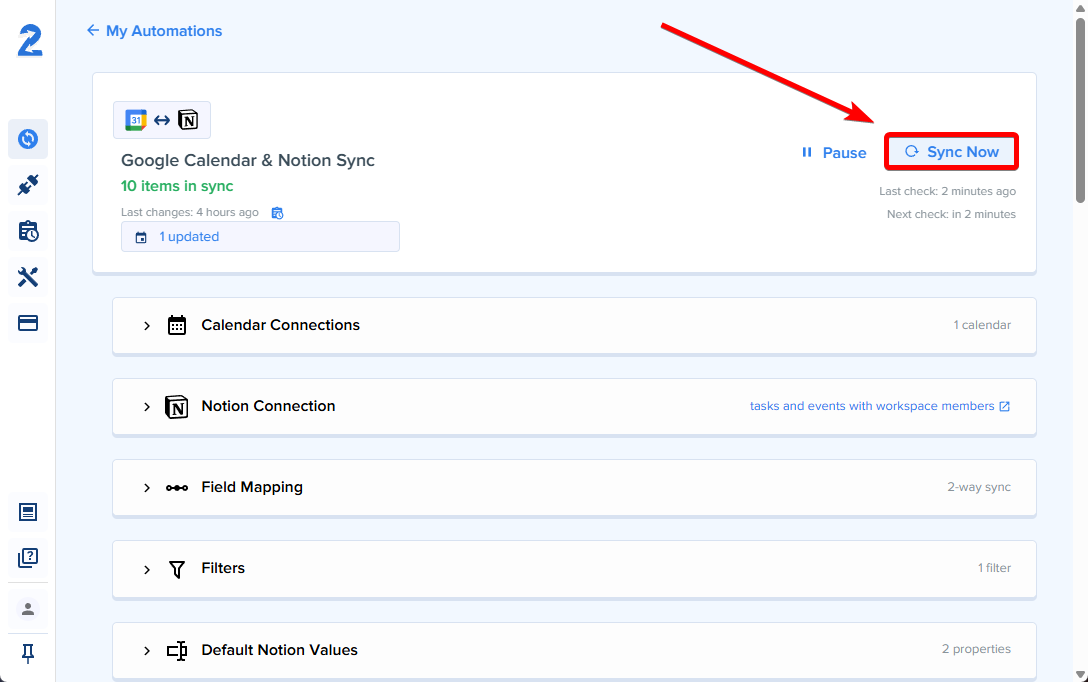Click the Sync Now button
This screenshot has height=682, width=1088.
951,151
